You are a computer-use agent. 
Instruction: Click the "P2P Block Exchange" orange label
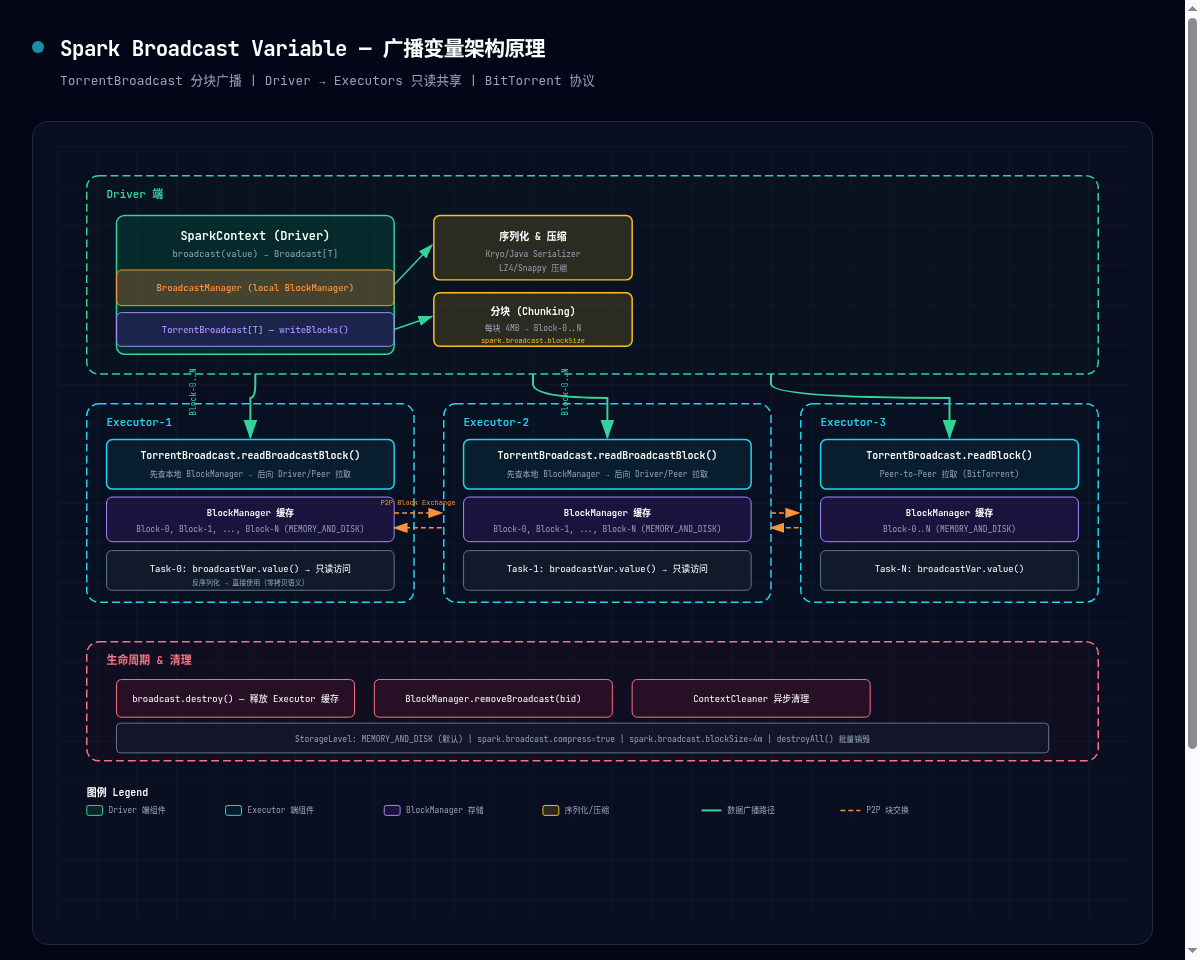click(417, 503)
